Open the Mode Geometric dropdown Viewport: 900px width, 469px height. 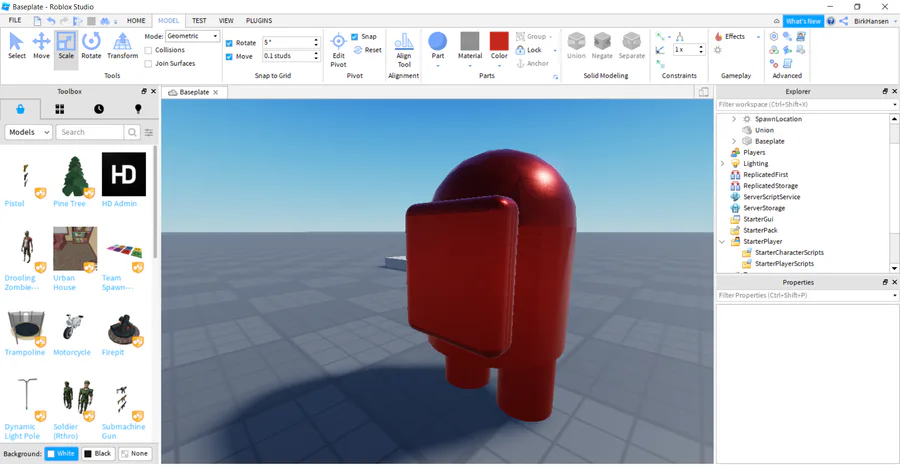tap(192, 36)
